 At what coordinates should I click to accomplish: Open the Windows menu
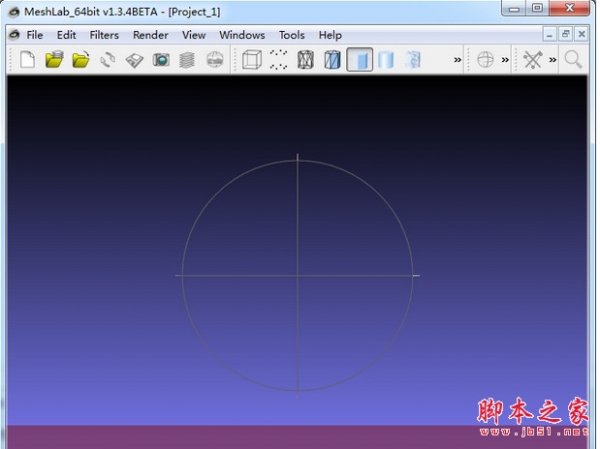[x=242, y=35]
